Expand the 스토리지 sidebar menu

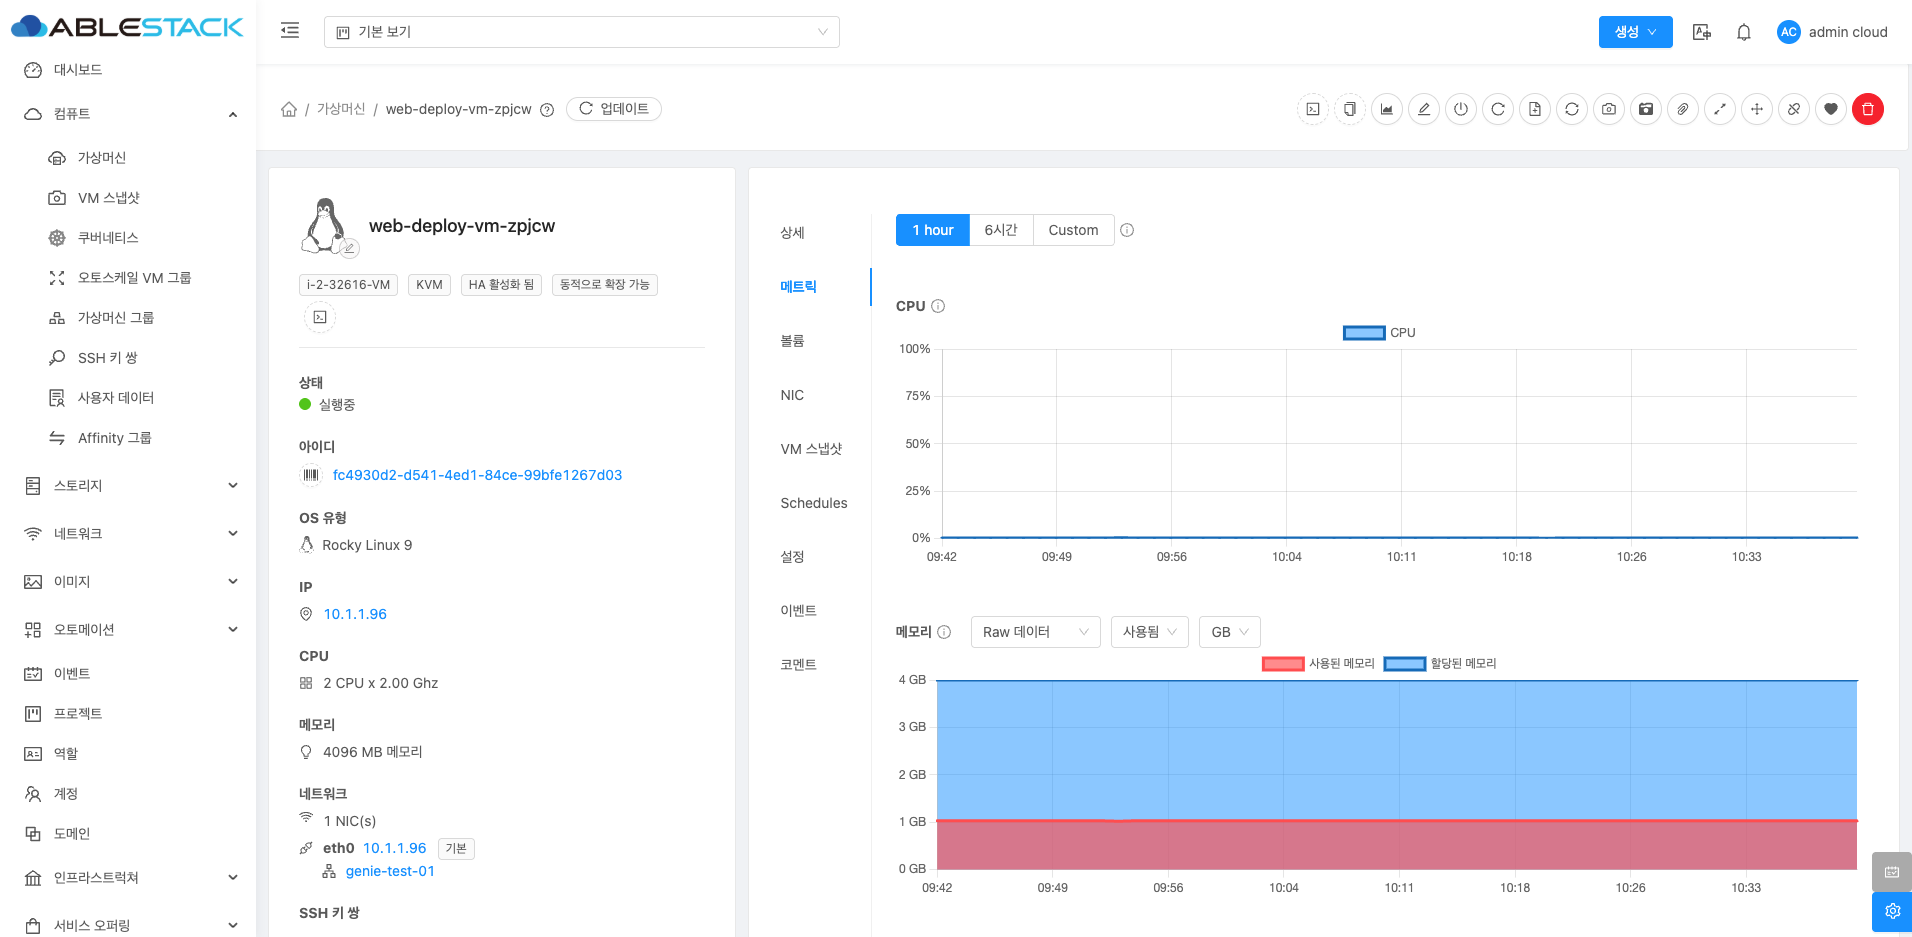point(130,486)
